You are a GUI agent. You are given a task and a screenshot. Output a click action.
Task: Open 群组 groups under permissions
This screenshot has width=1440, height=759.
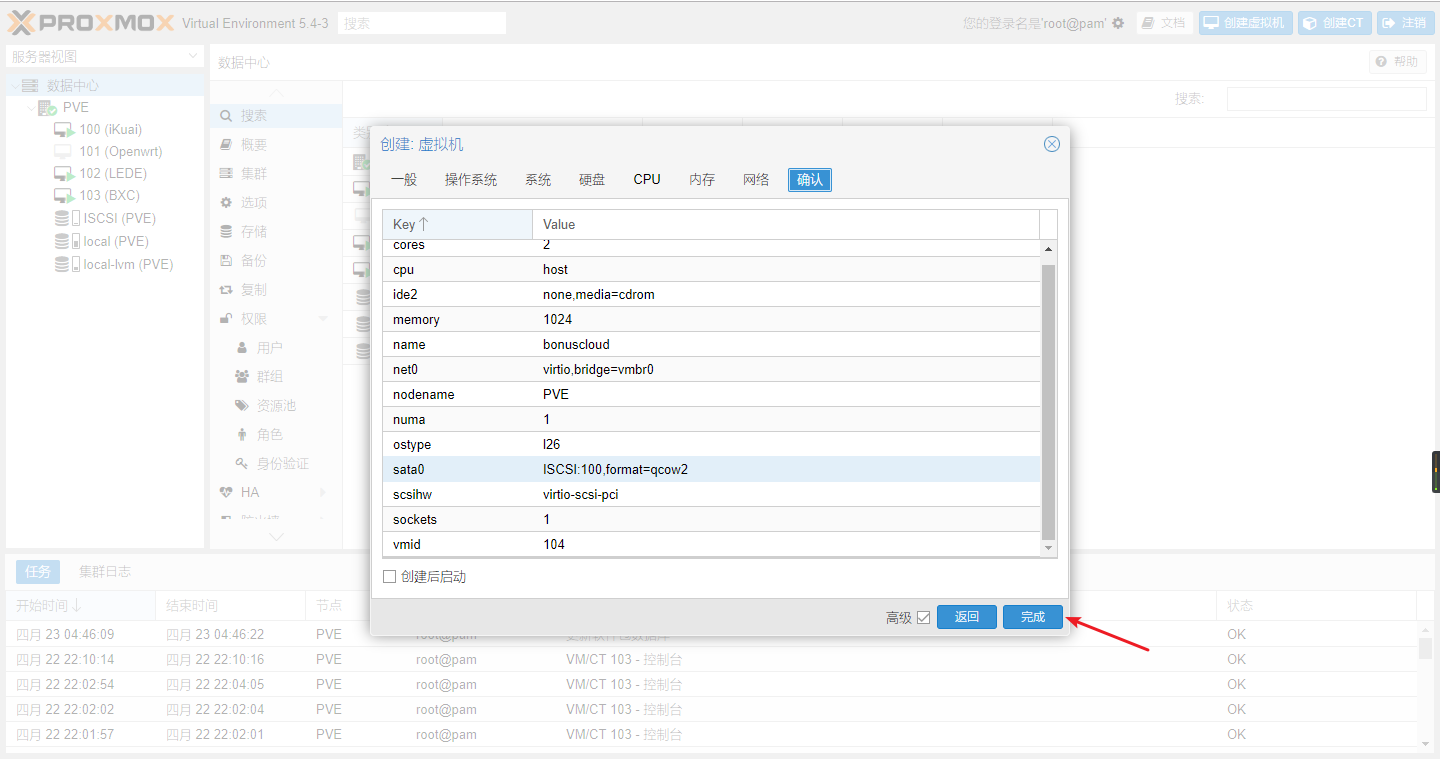point(275,377)
